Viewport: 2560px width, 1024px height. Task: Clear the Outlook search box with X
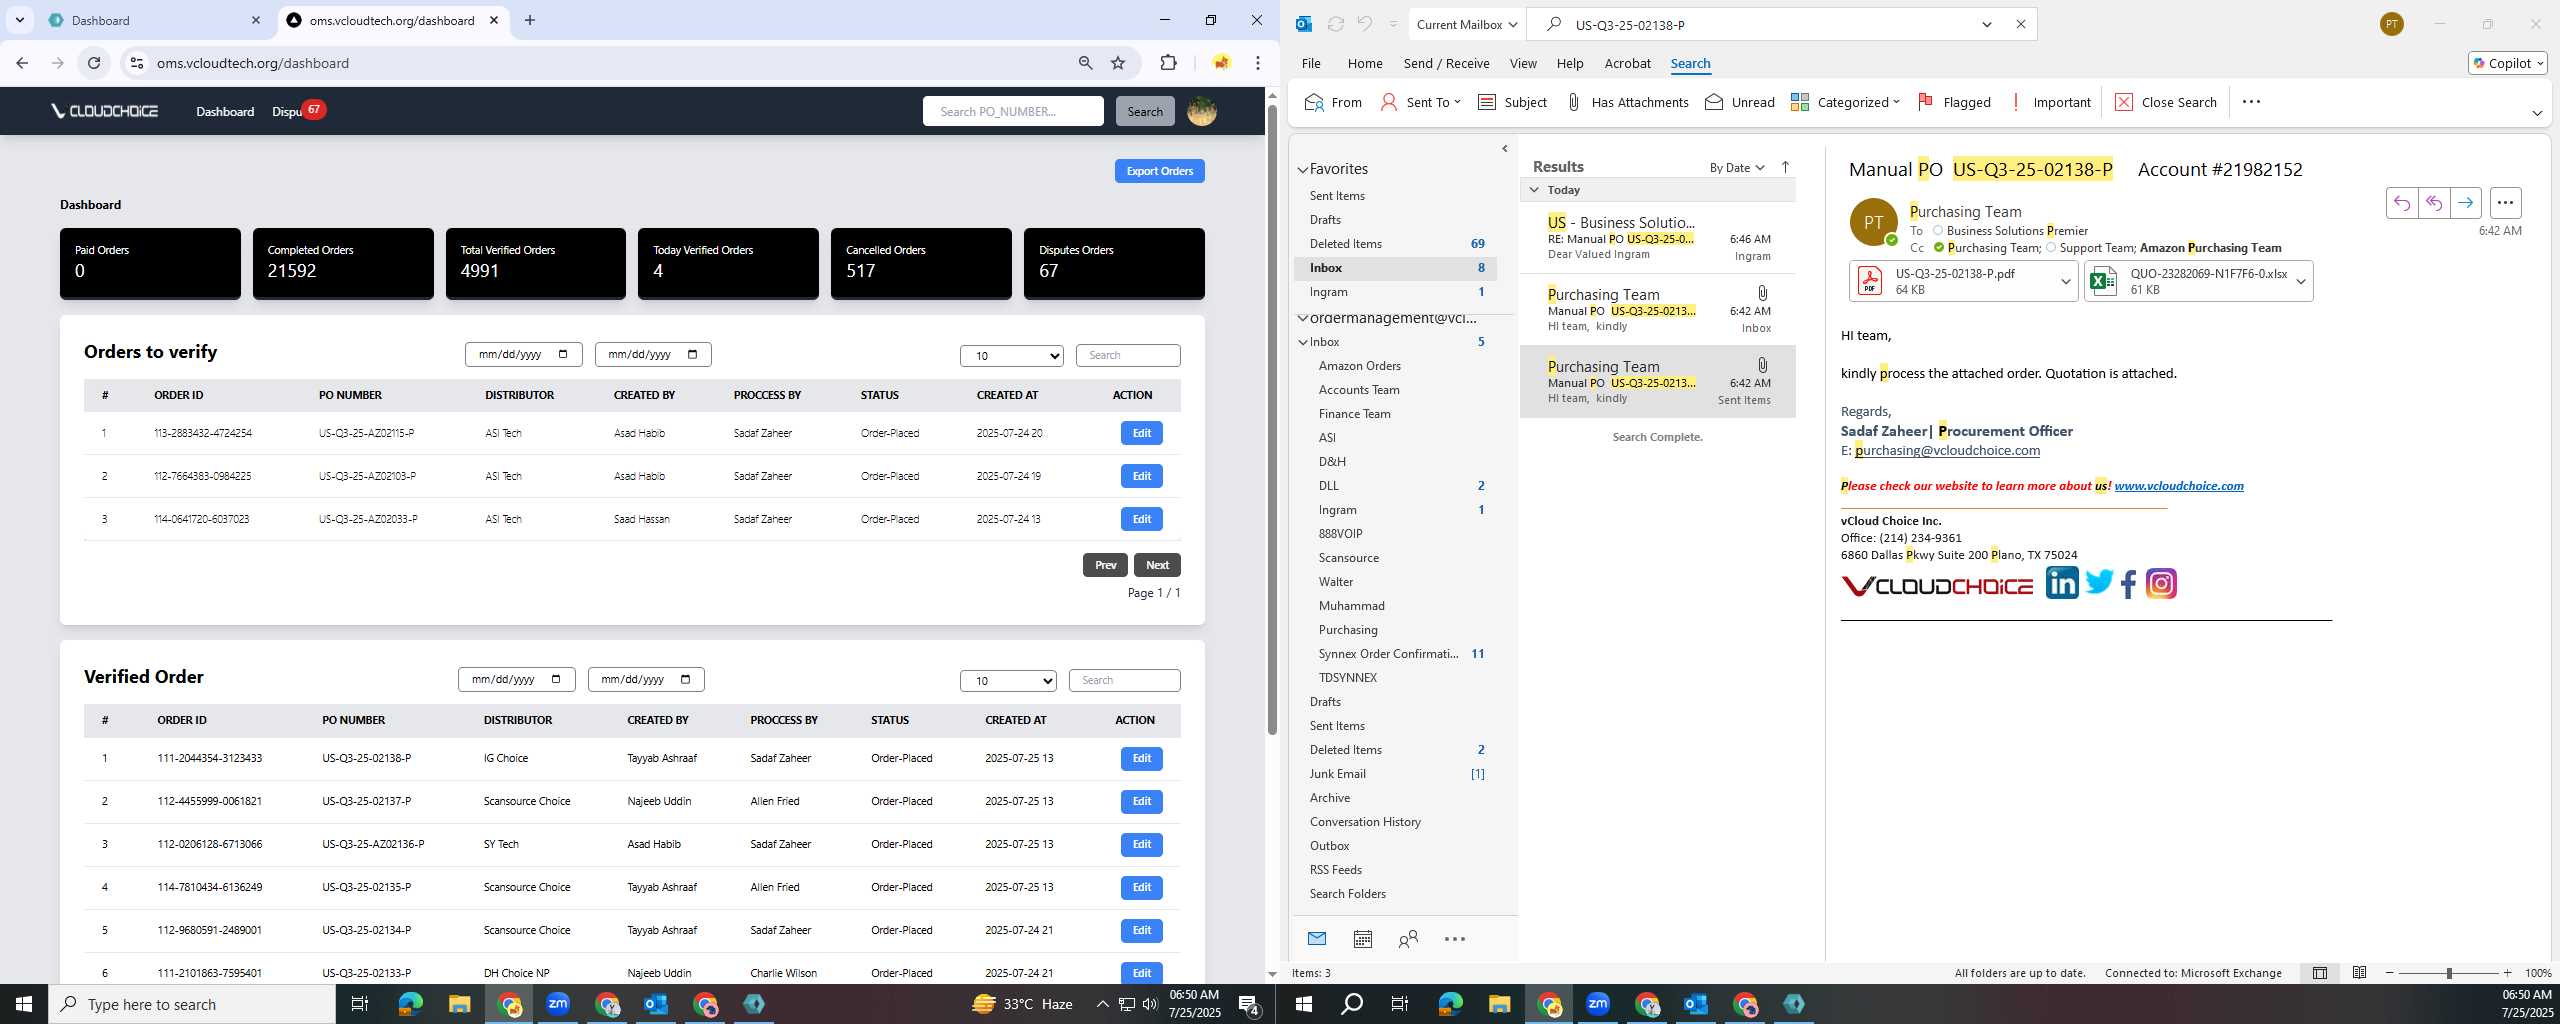[x=2020, y=24]
